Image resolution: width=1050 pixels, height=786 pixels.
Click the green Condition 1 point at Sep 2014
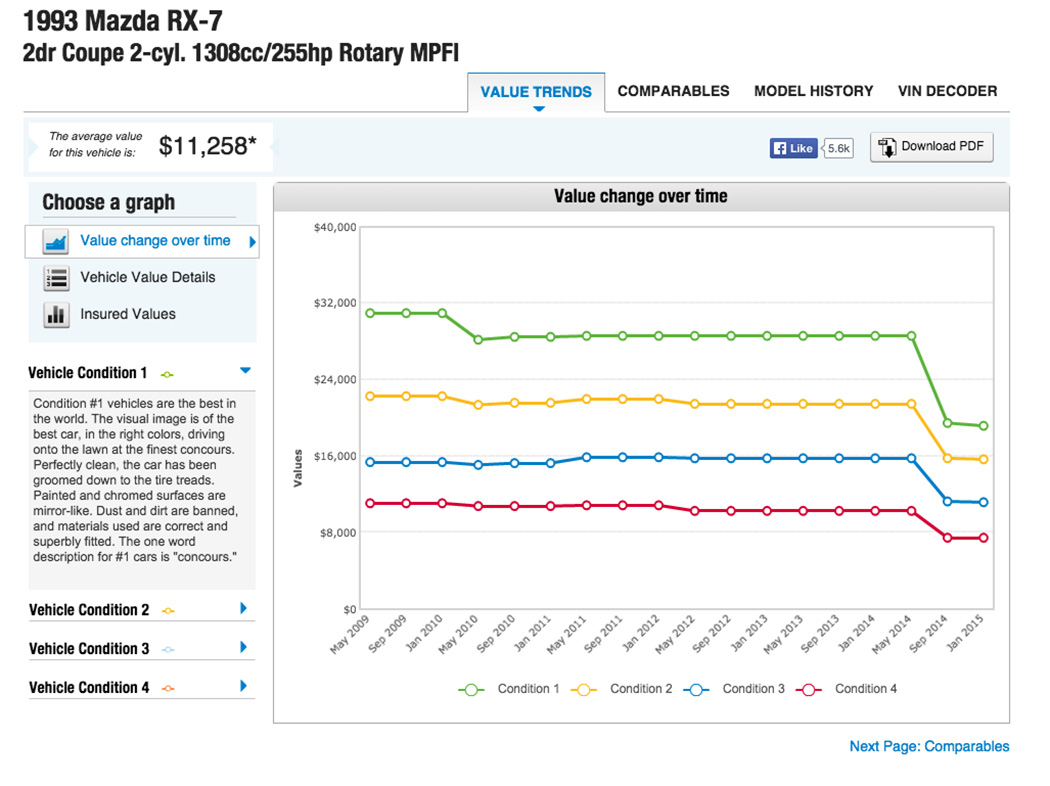[x=948, y=423]
